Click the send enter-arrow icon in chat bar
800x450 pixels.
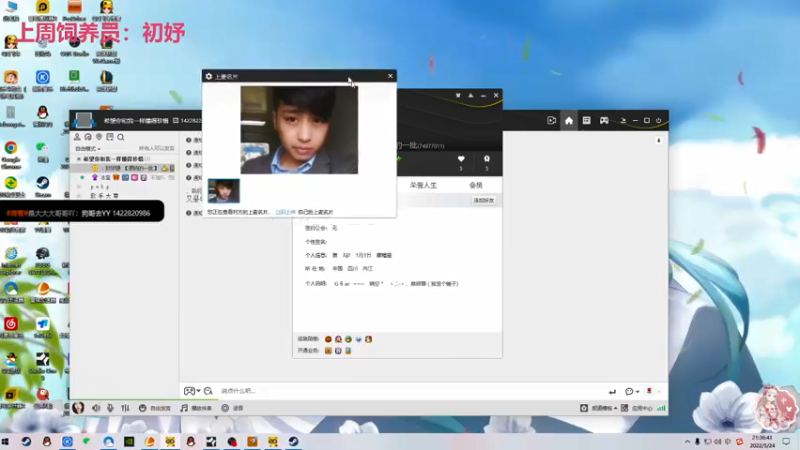[612, 392]
